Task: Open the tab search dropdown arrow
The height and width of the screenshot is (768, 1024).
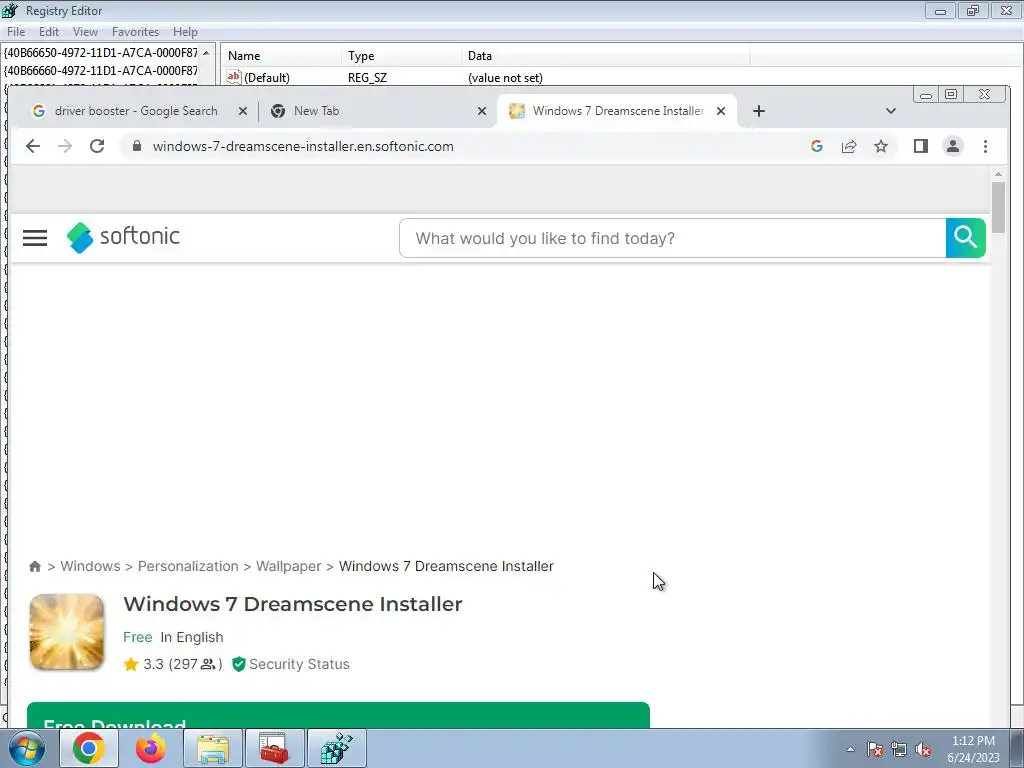Action: pos(891,111)
